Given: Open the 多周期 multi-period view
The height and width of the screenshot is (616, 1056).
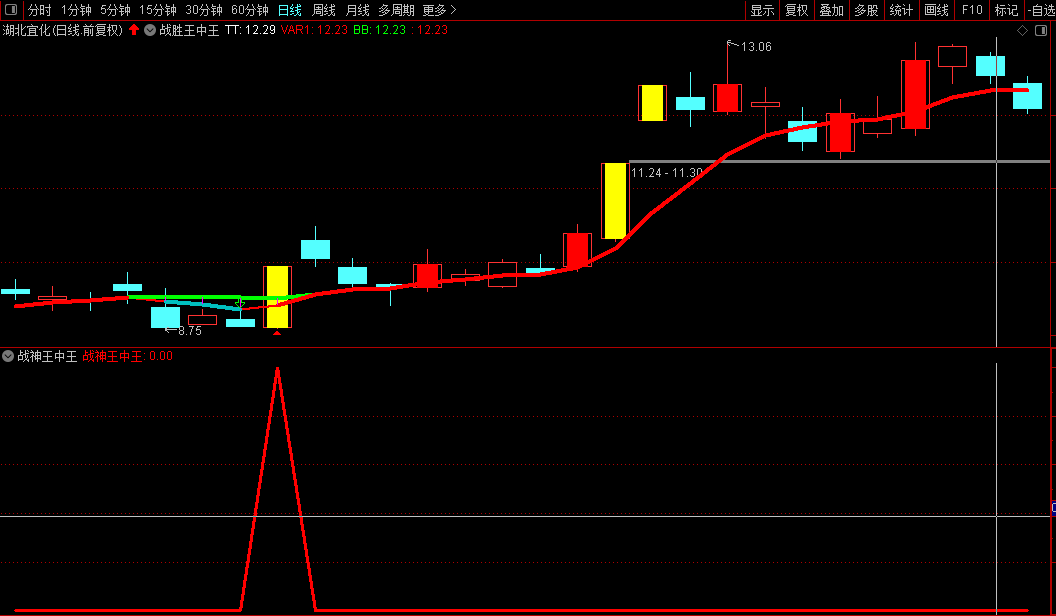Looking at the screenshot, I should tap(396, 10).
